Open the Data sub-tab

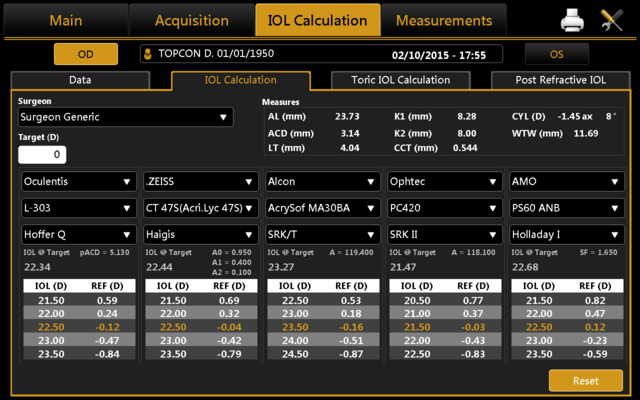(80, 80)
